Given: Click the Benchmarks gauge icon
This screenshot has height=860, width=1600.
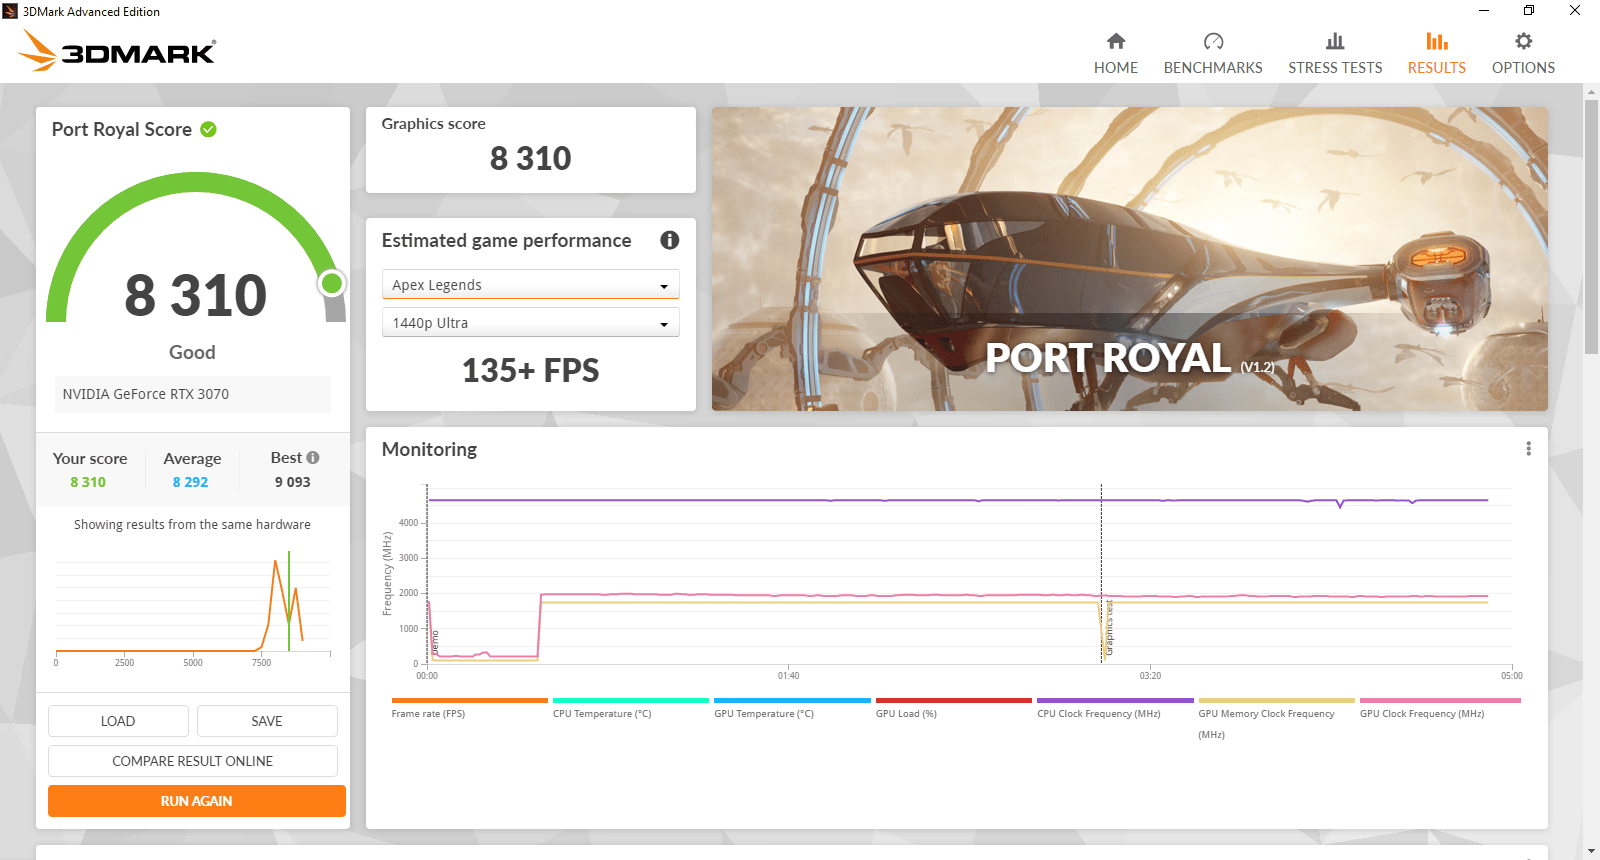Looking at the screenshot, I should [x=1213, y=41].
